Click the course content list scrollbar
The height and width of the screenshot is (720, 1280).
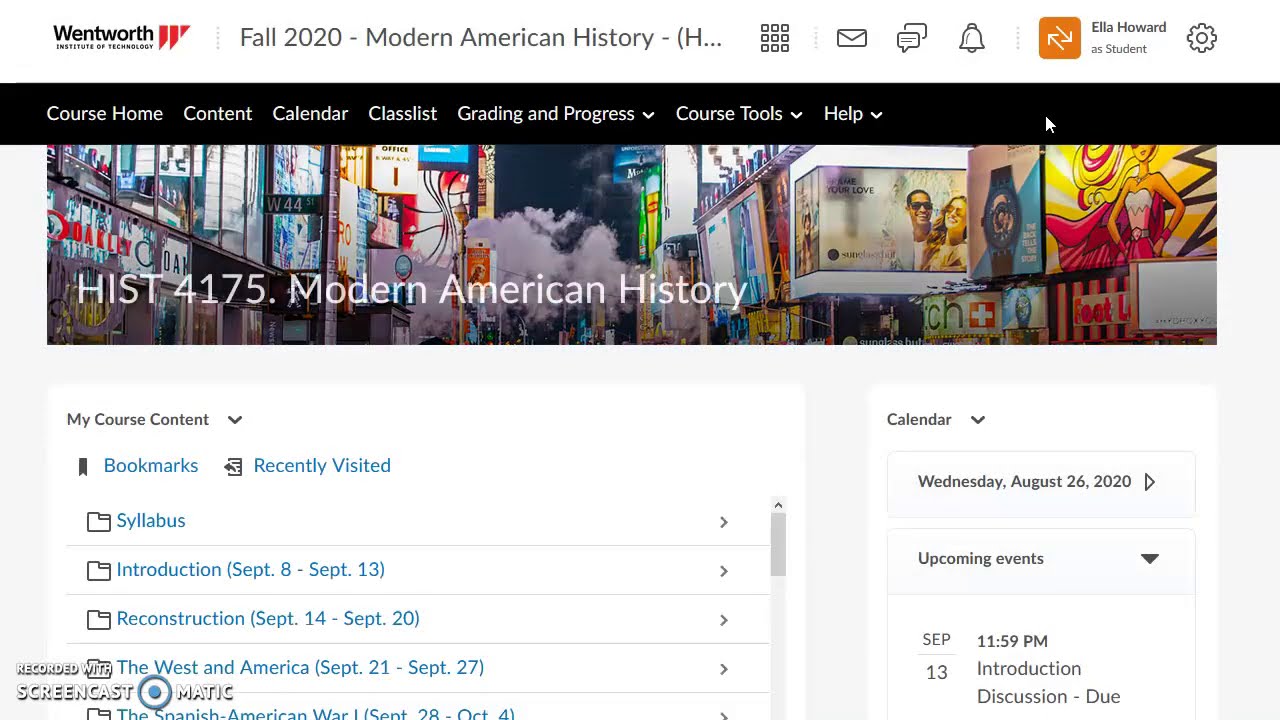(x=778, y=545)
